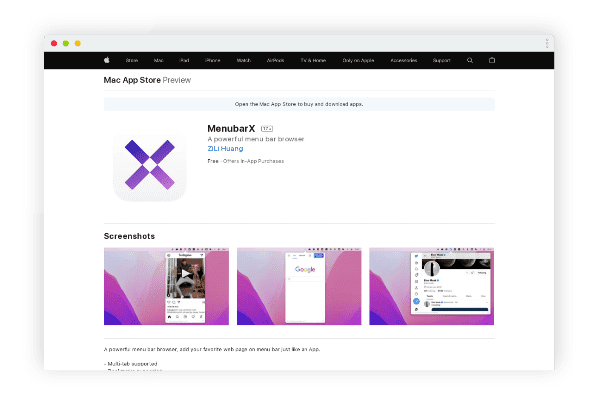The image size is (600, 400).
Task: Open the iPhone menu item
Action: click(x=212, y=60)
